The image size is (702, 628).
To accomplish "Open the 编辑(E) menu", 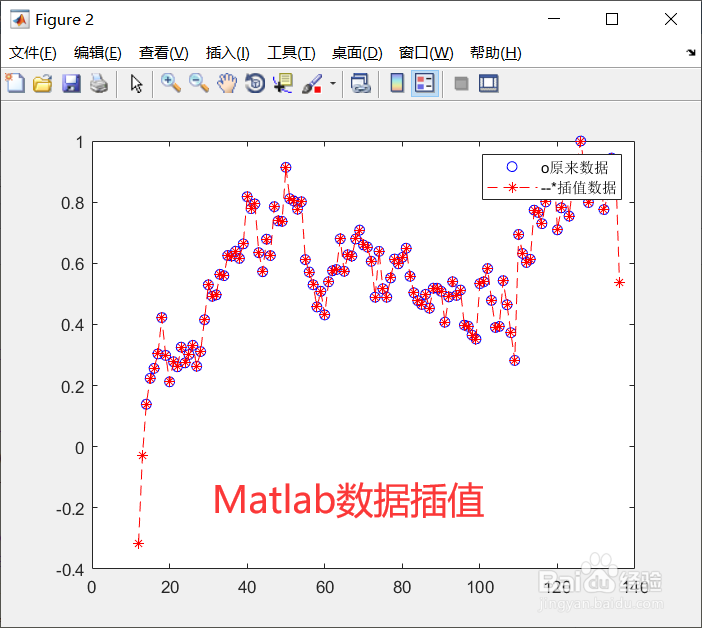I will pos(98,53).
